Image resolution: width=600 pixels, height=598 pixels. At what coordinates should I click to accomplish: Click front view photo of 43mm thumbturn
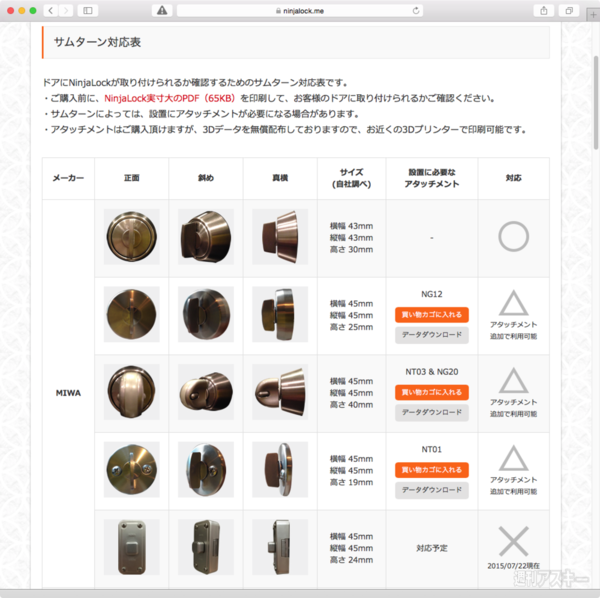(131, 236)
